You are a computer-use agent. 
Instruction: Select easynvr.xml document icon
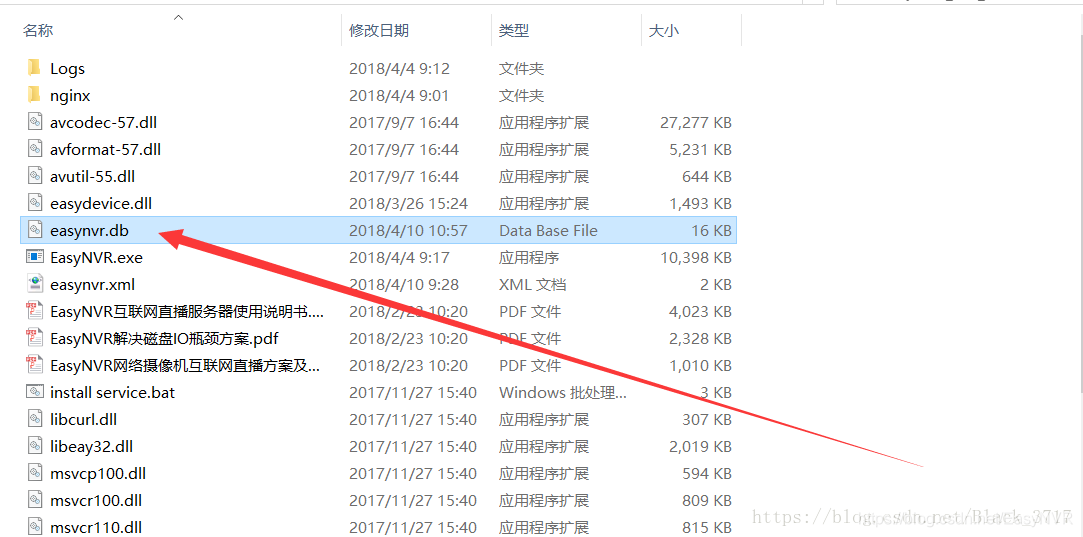pos(35,284)
